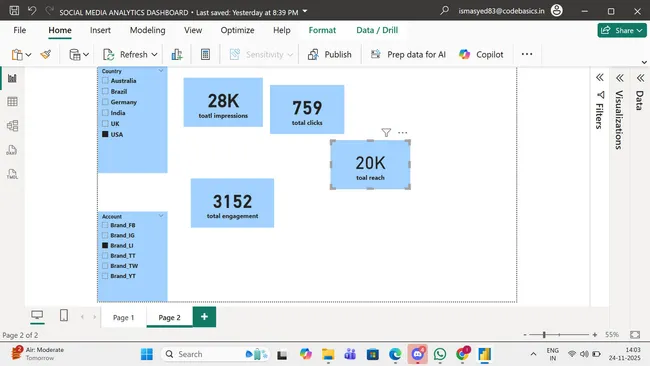
Task: Switch to Insert ribbon tab
Action: pyautogui.click(x=100, y=30)
